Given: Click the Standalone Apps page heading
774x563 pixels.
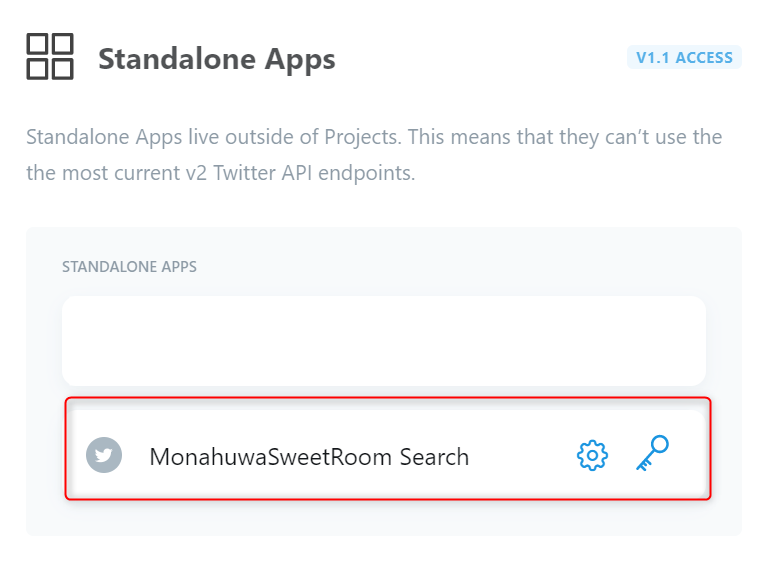Looking at the screenshot, I should point(216,59).
